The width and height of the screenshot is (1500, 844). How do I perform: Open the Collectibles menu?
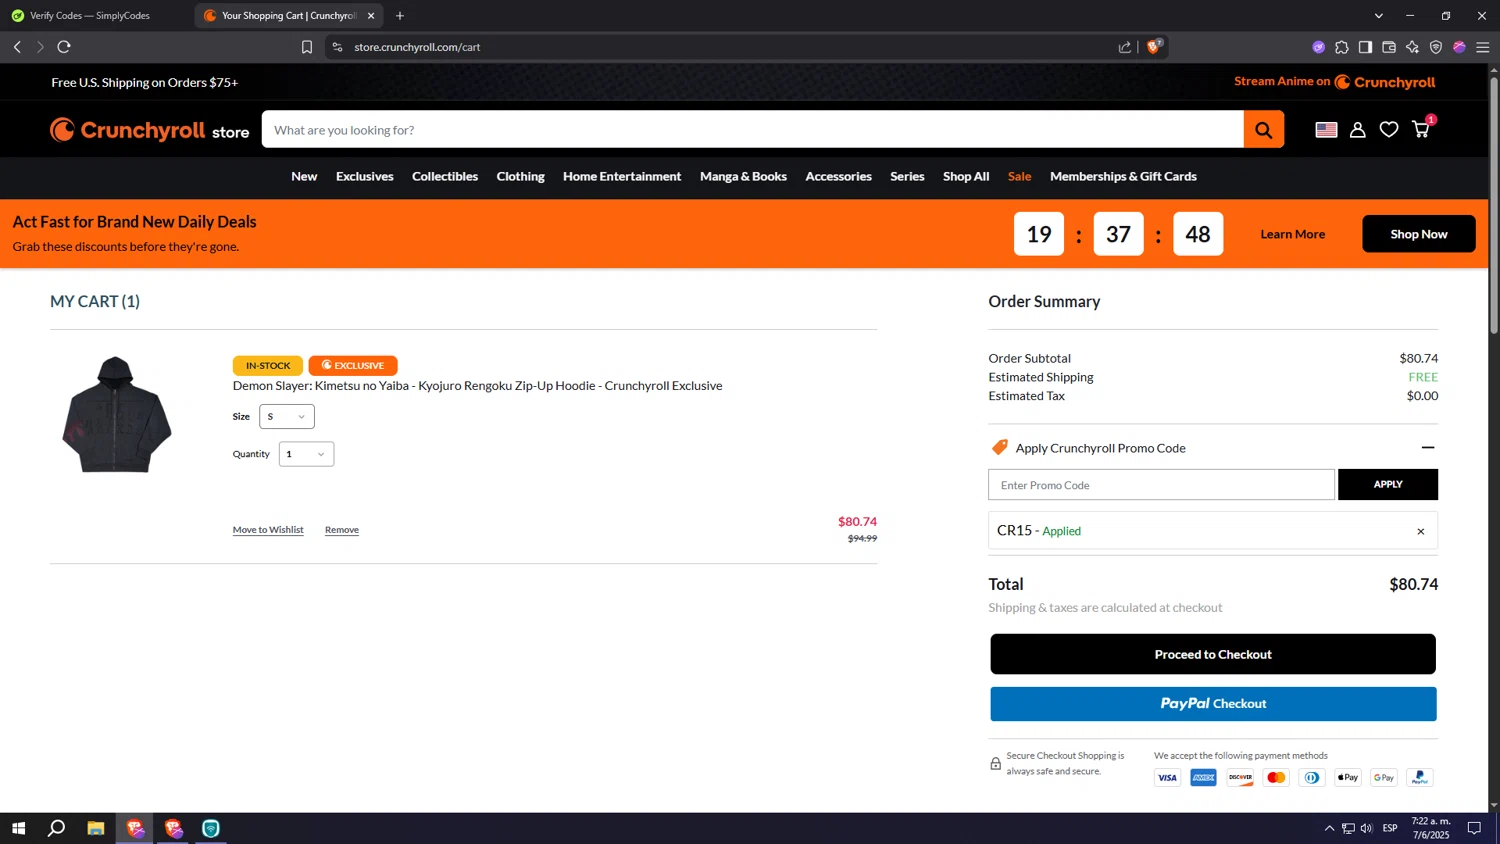[x=445, y=176]
